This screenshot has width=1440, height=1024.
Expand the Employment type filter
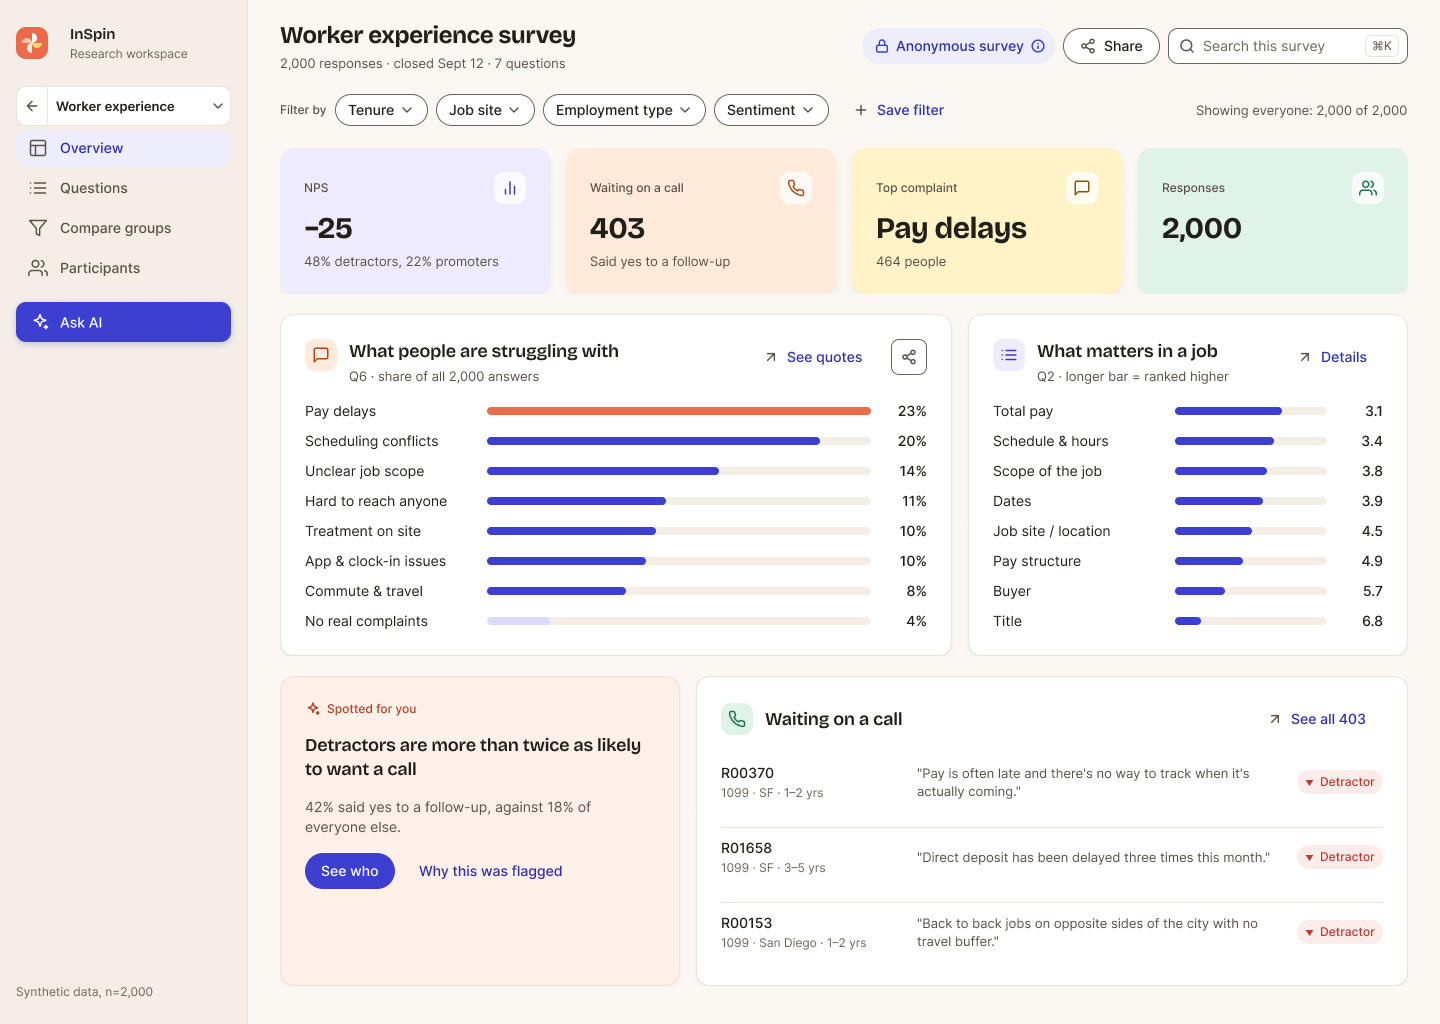pyautogui.click(x=624, y=110)
